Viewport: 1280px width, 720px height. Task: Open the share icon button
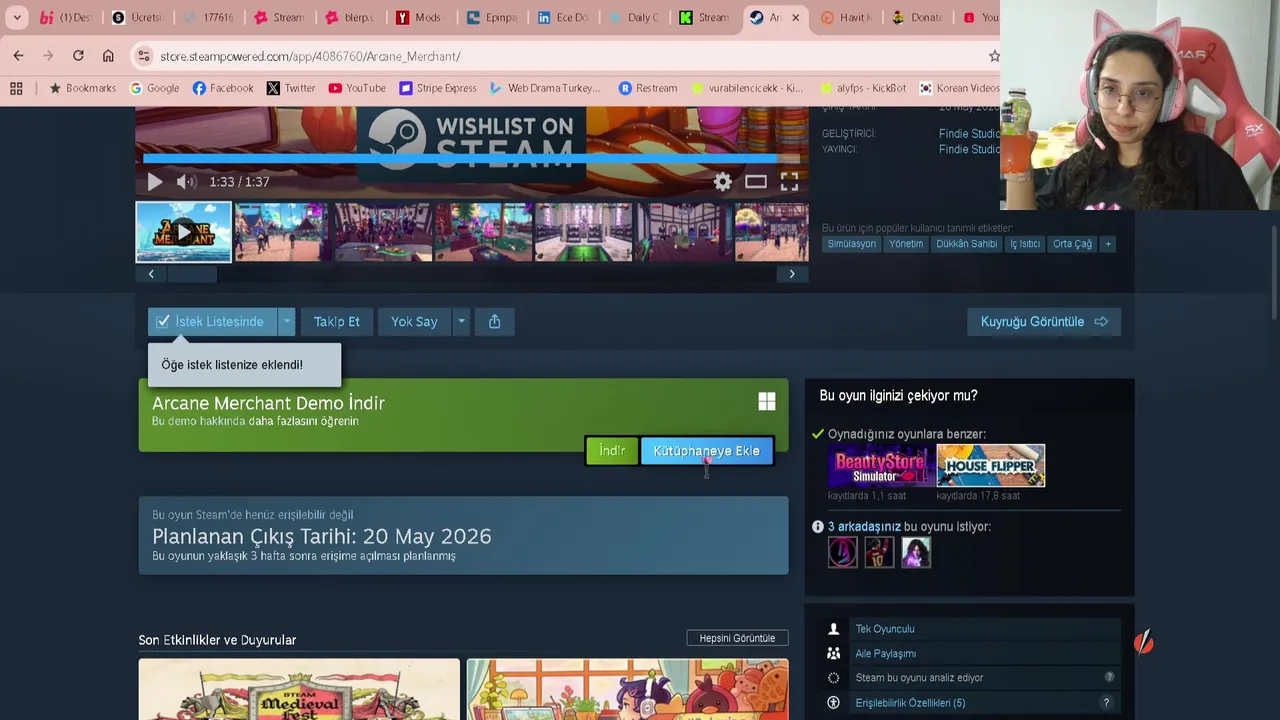tap(494, 322)
